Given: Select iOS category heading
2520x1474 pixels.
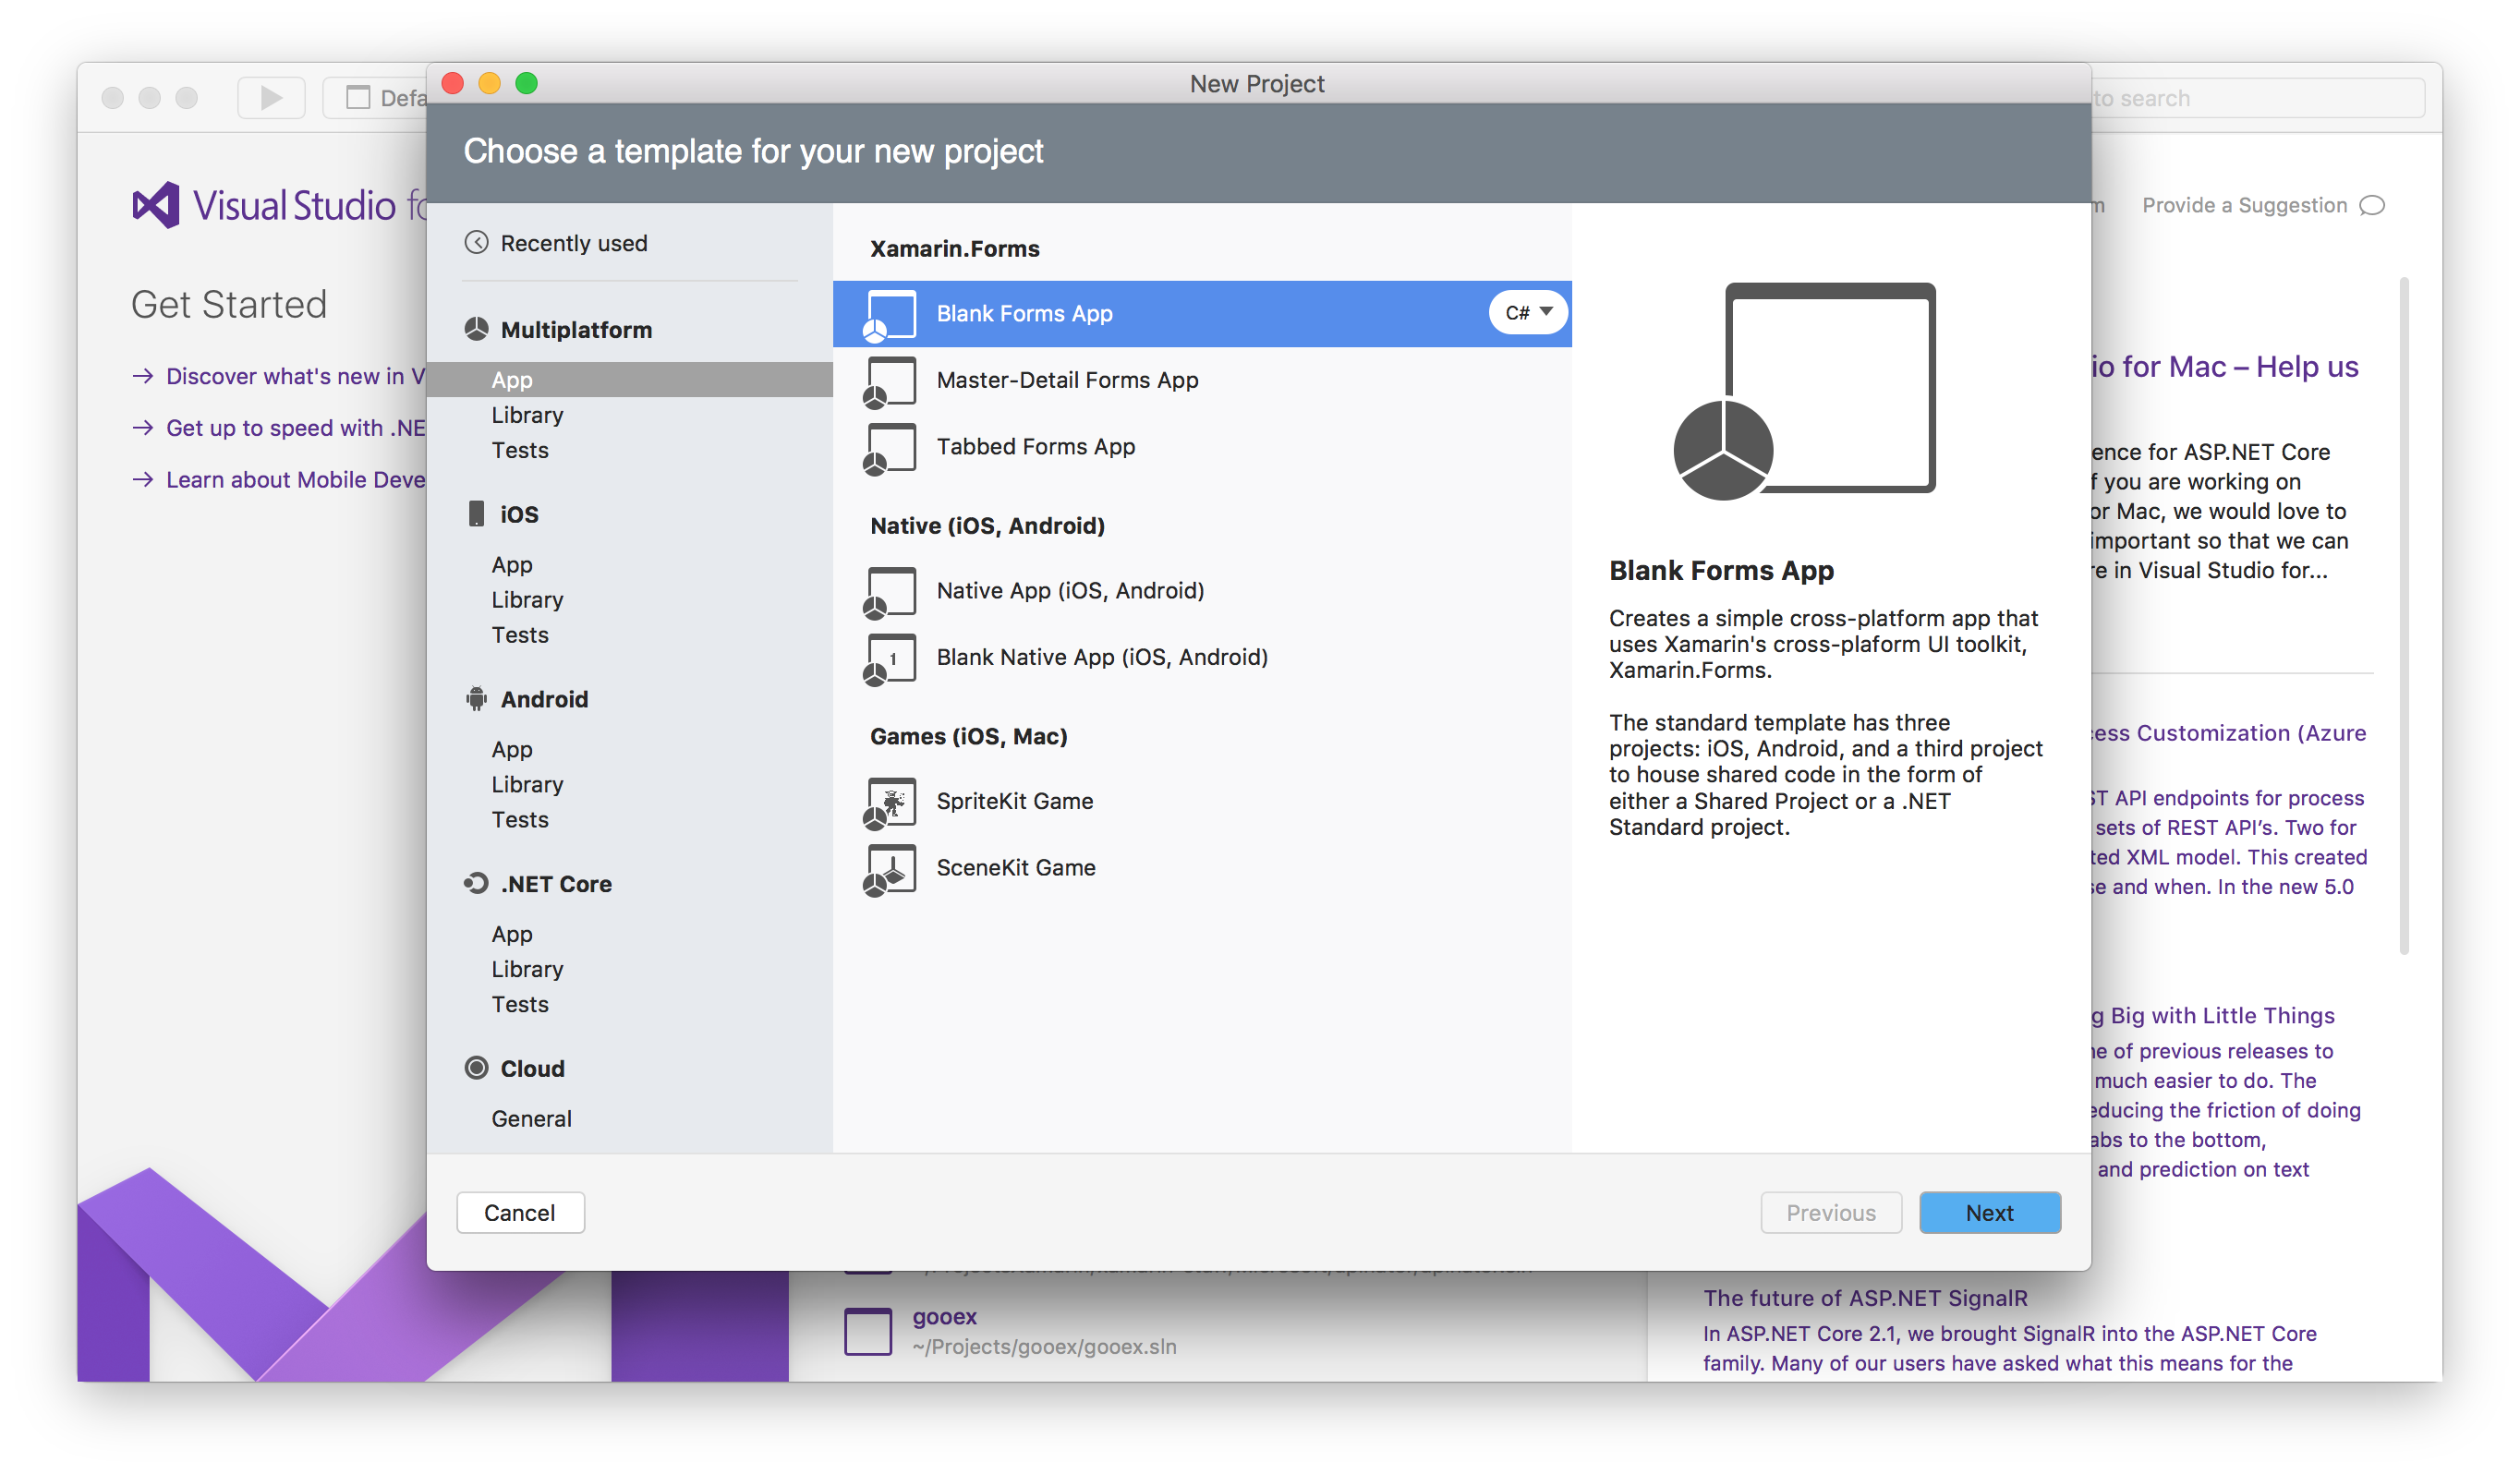Looking at the screenshot, I should [519, 514].
